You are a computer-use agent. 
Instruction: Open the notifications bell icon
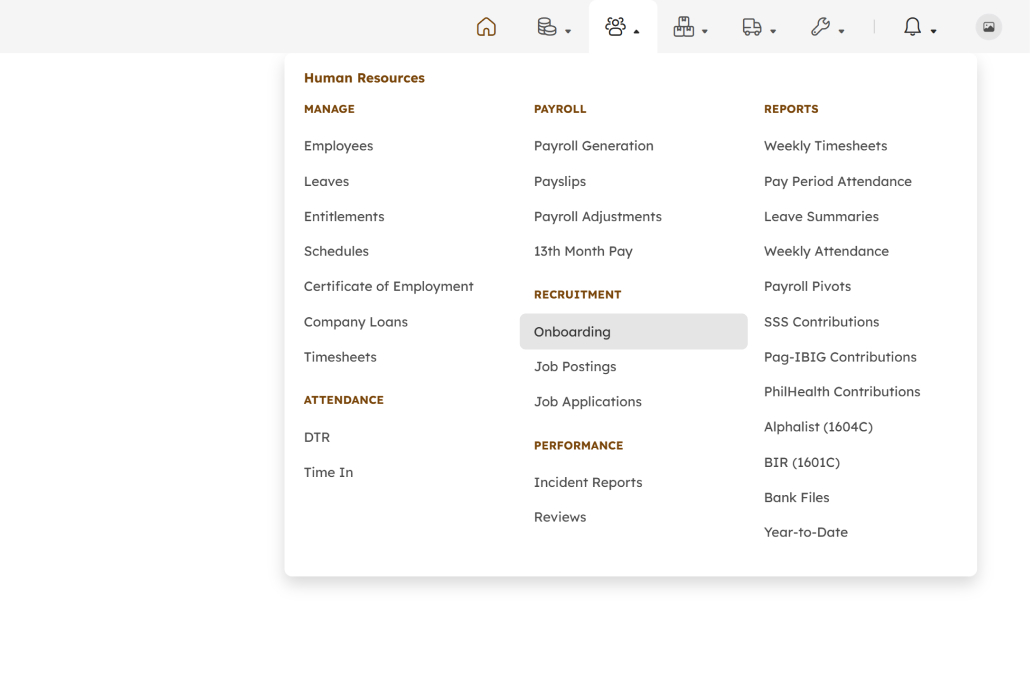(x=912, y=27)
